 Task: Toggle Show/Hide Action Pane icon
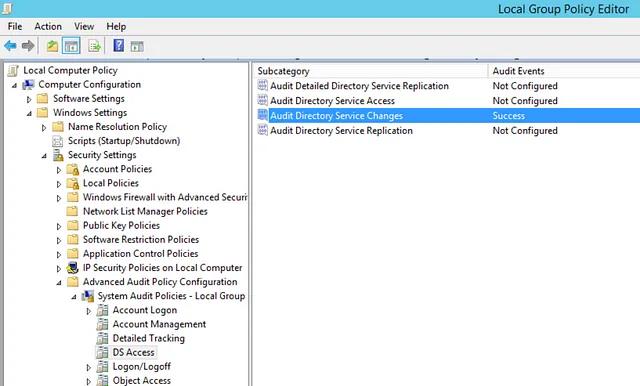137,46
